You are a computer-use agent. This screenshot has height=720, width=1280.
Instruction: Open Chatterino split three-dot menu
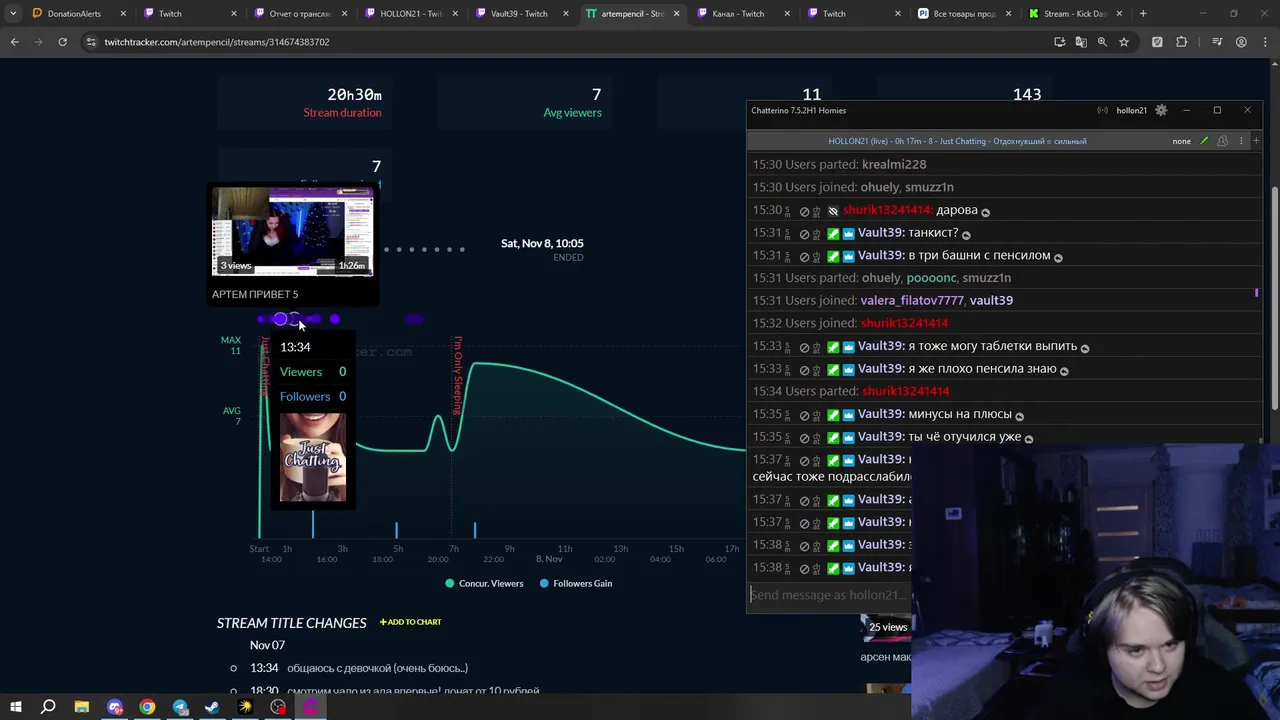[1241, 141]
